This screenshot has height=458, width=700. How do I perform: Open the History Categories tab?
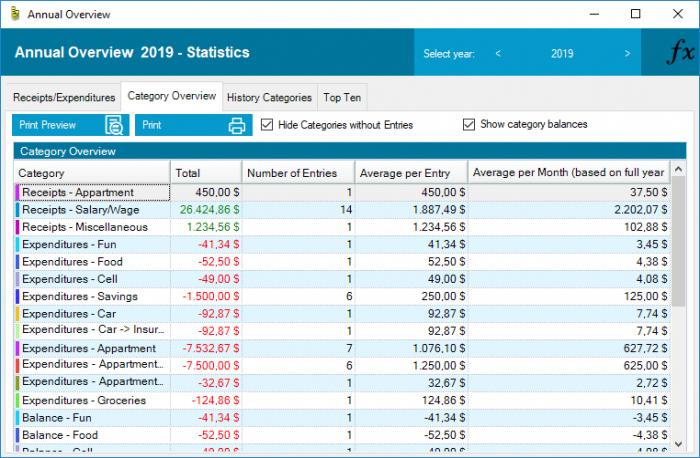click(269, 98)
